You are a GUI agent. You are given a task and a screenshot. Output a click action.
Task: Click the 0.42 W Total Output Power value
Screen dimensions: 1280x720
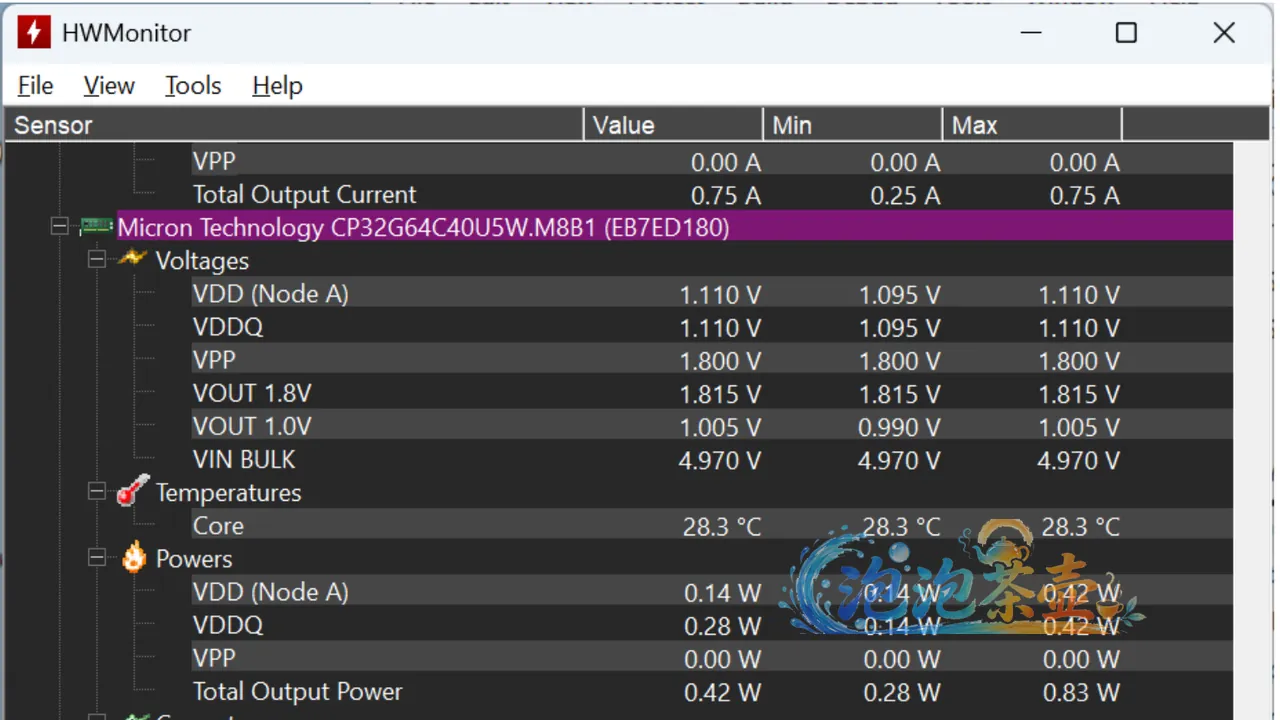point(722,692)
